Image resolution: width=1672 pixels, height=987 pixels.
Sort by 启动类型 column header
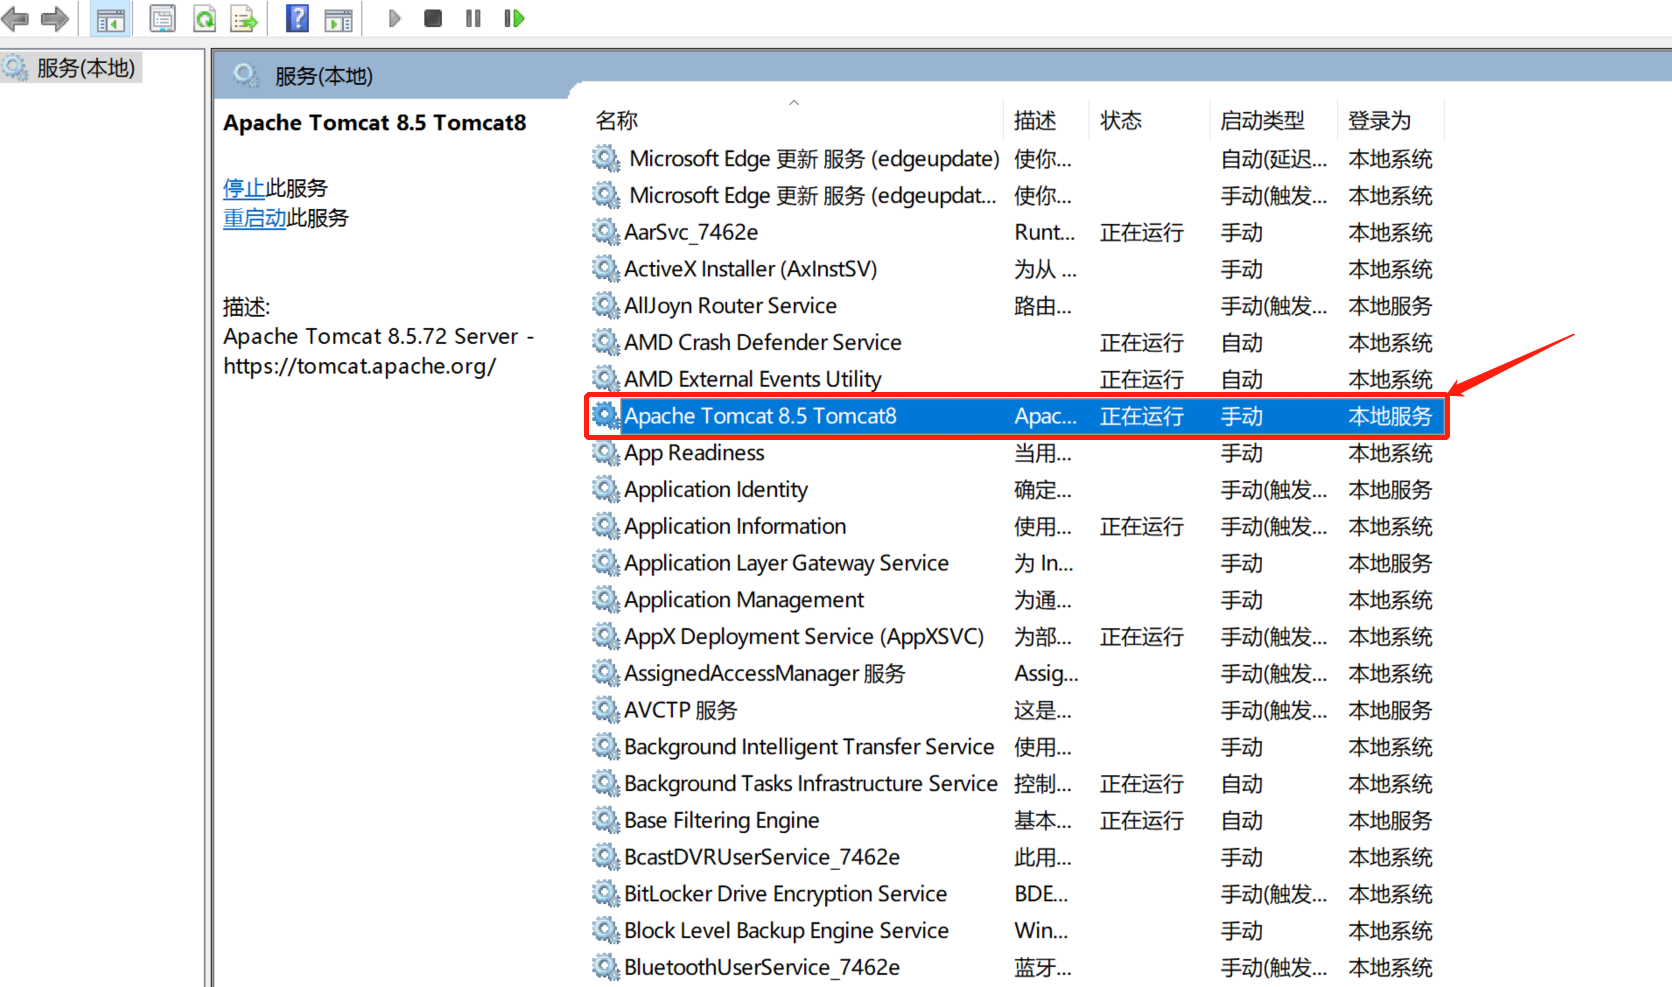pos(1262,121)
